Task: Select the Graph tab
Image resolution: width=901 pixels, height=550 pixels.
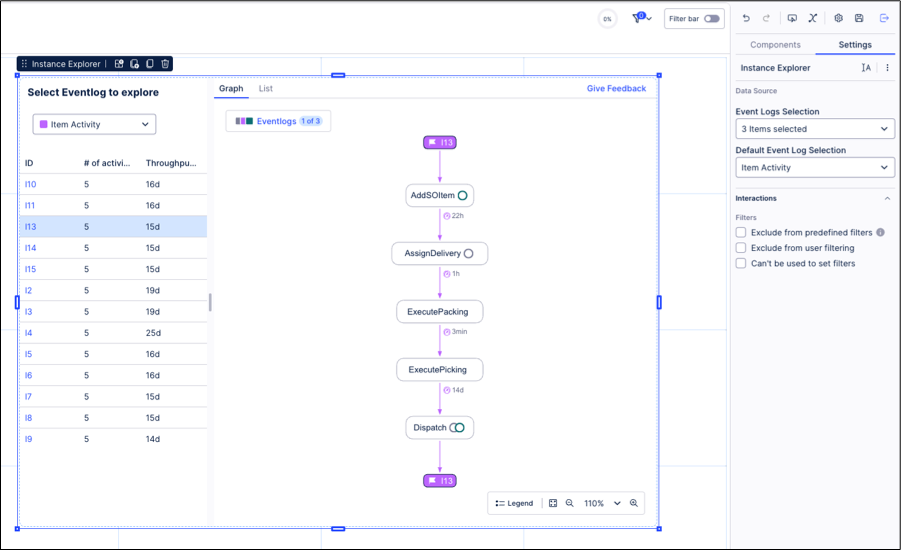Action: tap(231, 89)
